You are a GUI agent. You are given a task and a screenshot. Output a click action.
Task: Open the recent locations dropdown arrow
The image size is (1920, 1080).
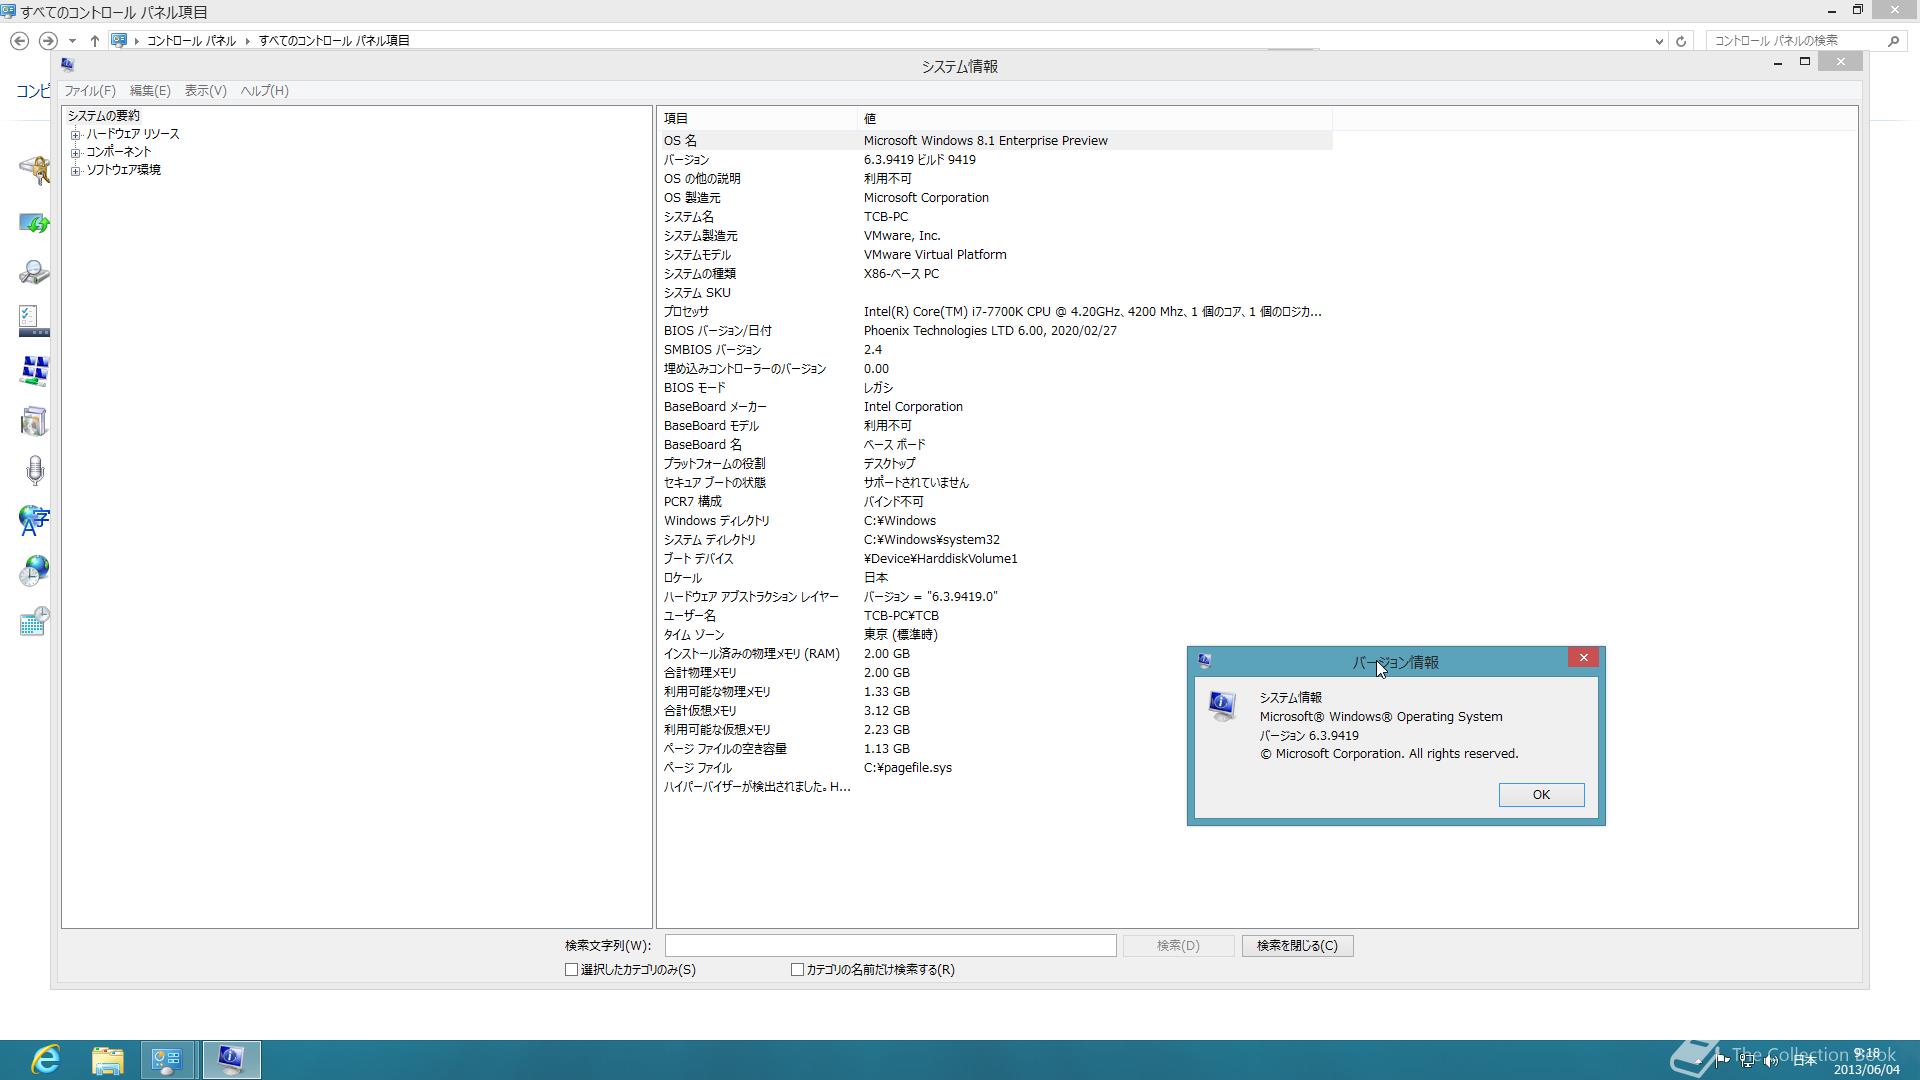[72, 41]
